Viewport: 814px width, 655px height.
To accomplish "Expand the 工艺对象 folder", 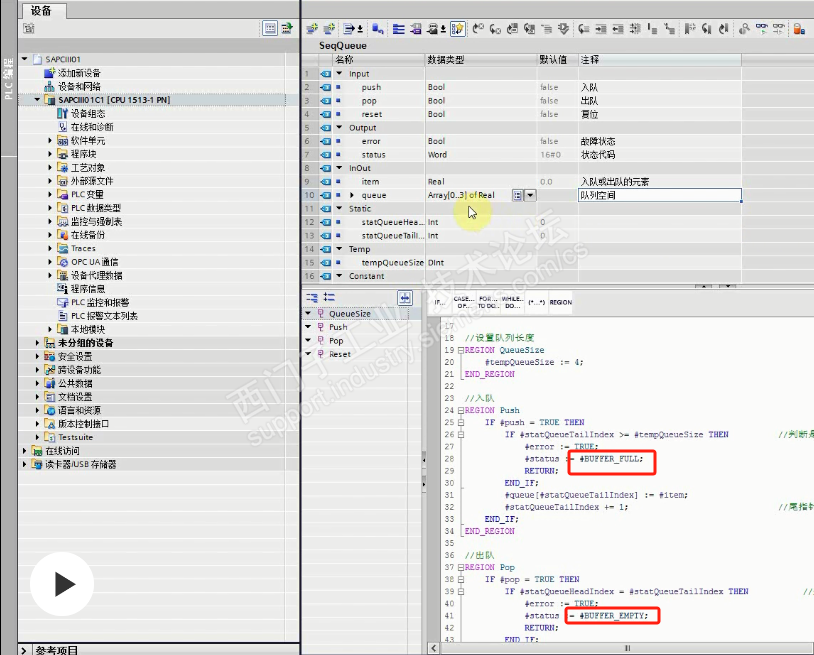I will pos(50,167).
